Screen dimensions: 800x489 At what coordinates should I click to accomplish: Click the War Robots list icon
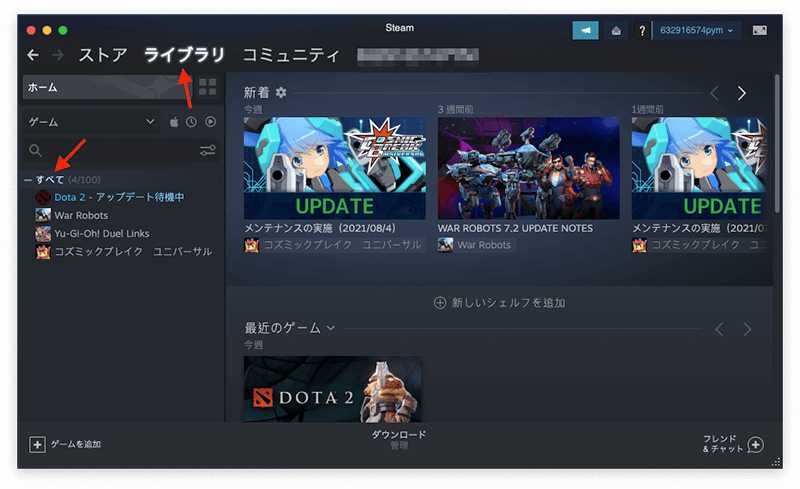[43, 215]
